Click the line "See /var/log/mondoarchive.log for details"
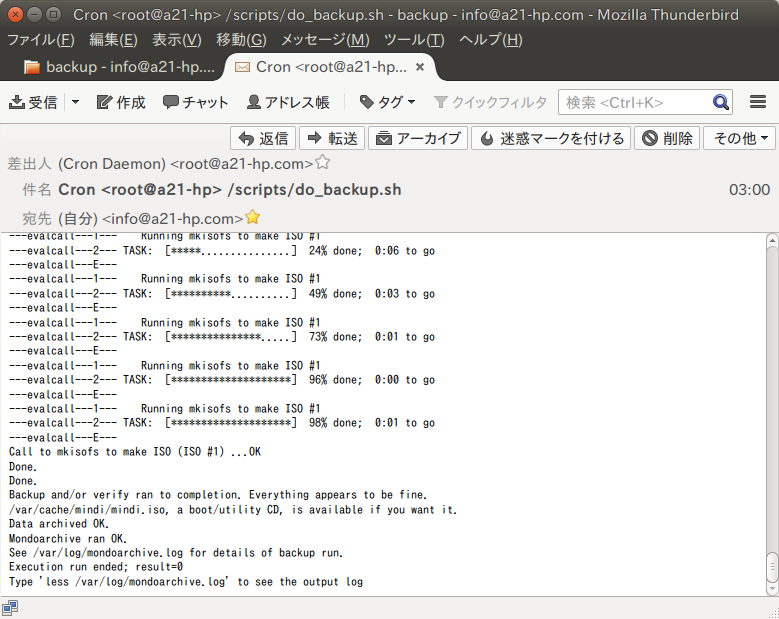Viewport: 779px width, 619px height. (x=176, y=553)
